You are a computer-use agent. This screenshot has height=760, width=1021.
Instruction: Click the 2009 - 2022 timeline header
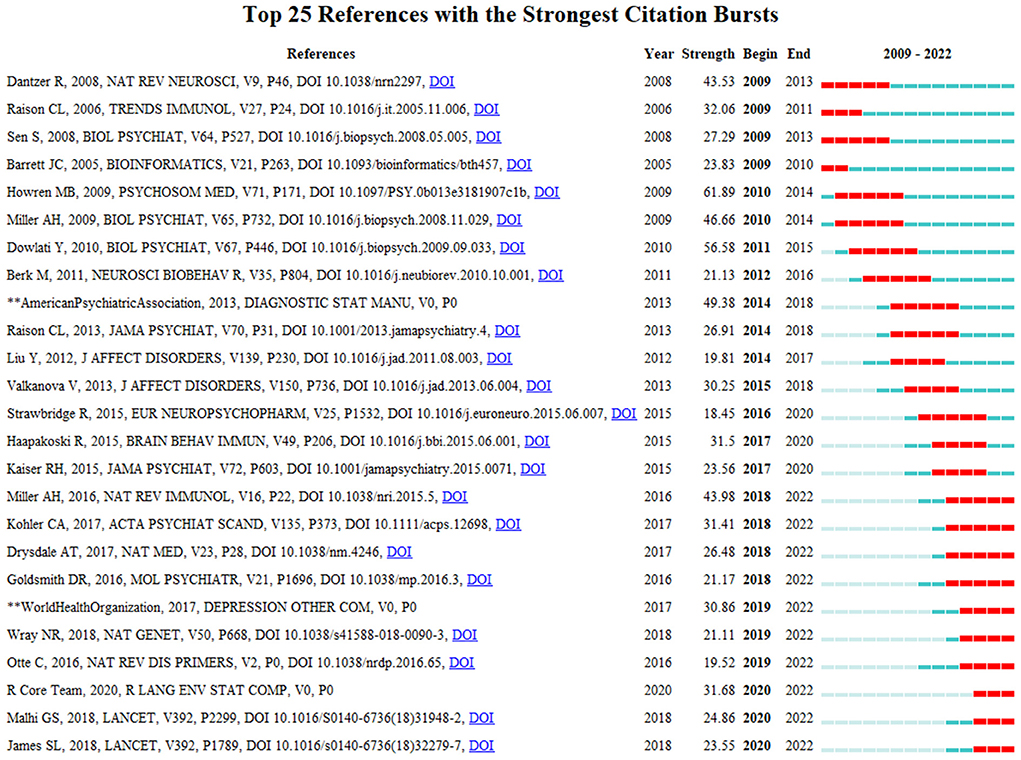(917, 54)
